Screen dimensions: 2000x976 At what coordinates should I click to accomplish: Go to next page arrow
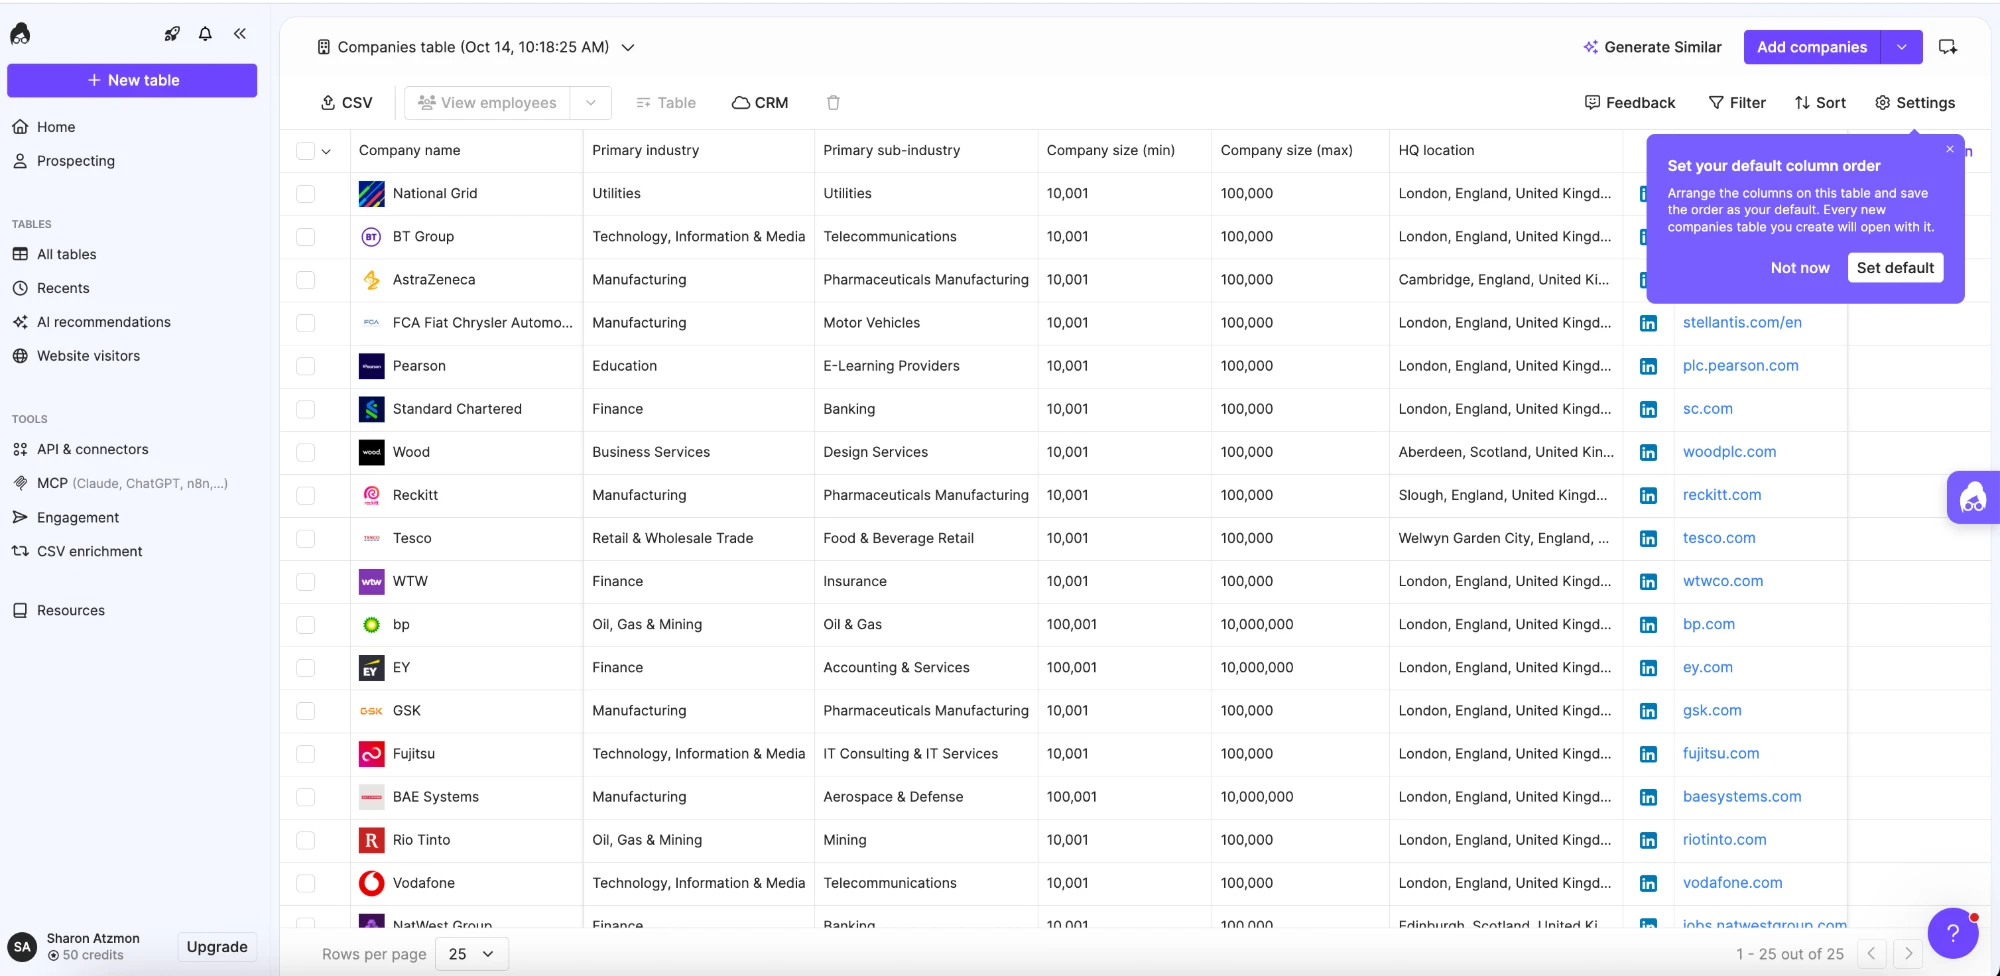[x=1908, y=954]
